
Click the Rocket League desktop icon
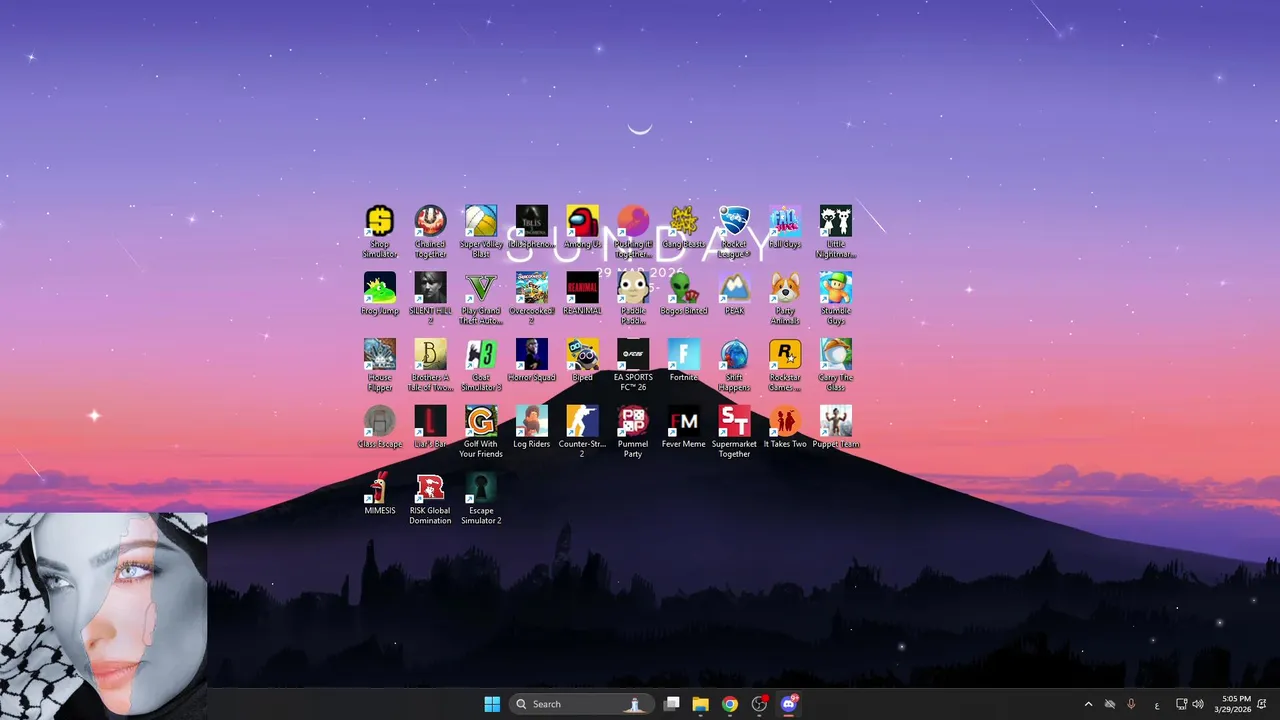(734, 232)
